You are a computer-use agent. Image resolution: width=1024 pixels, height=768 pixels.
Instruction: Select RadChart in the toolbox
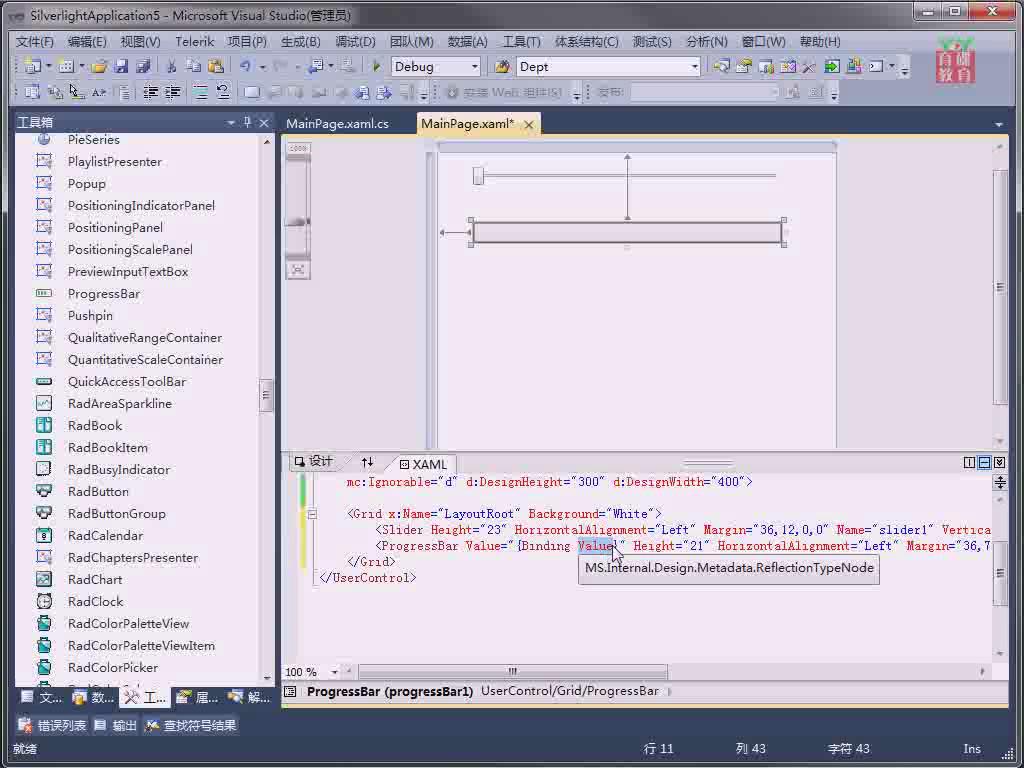tap(95, 580)
